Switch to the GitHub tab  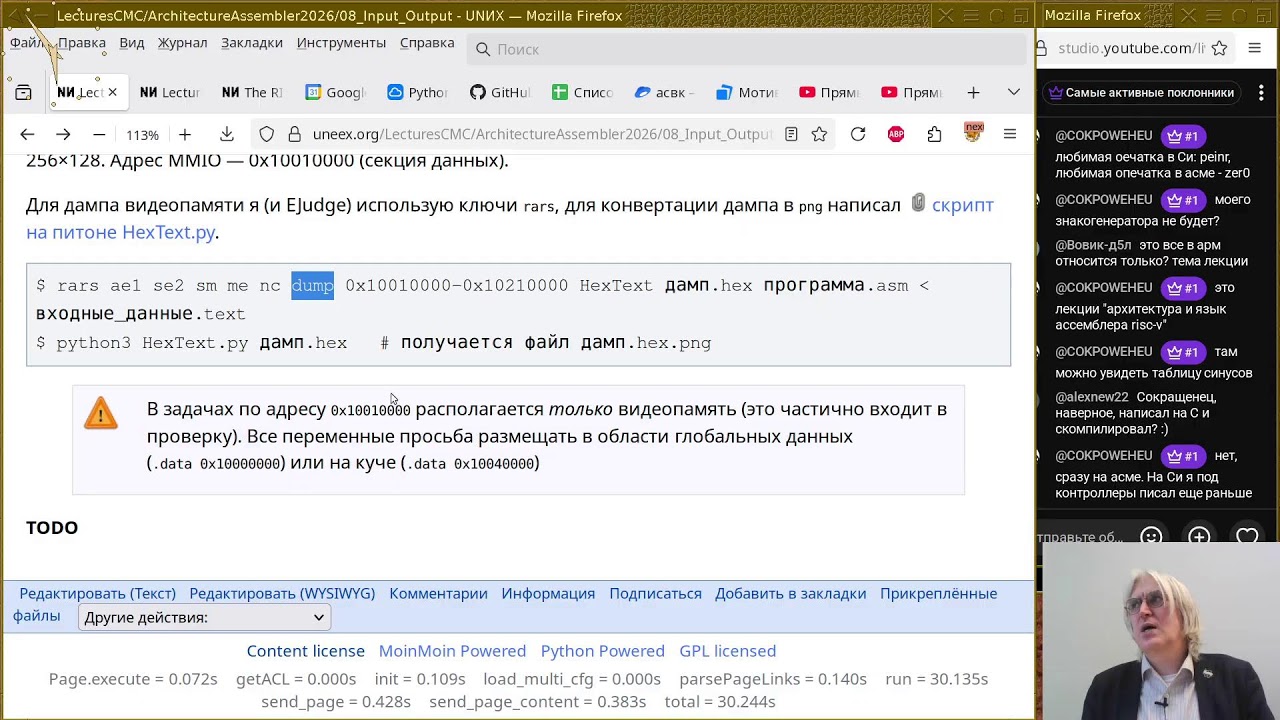click(501, 92)
